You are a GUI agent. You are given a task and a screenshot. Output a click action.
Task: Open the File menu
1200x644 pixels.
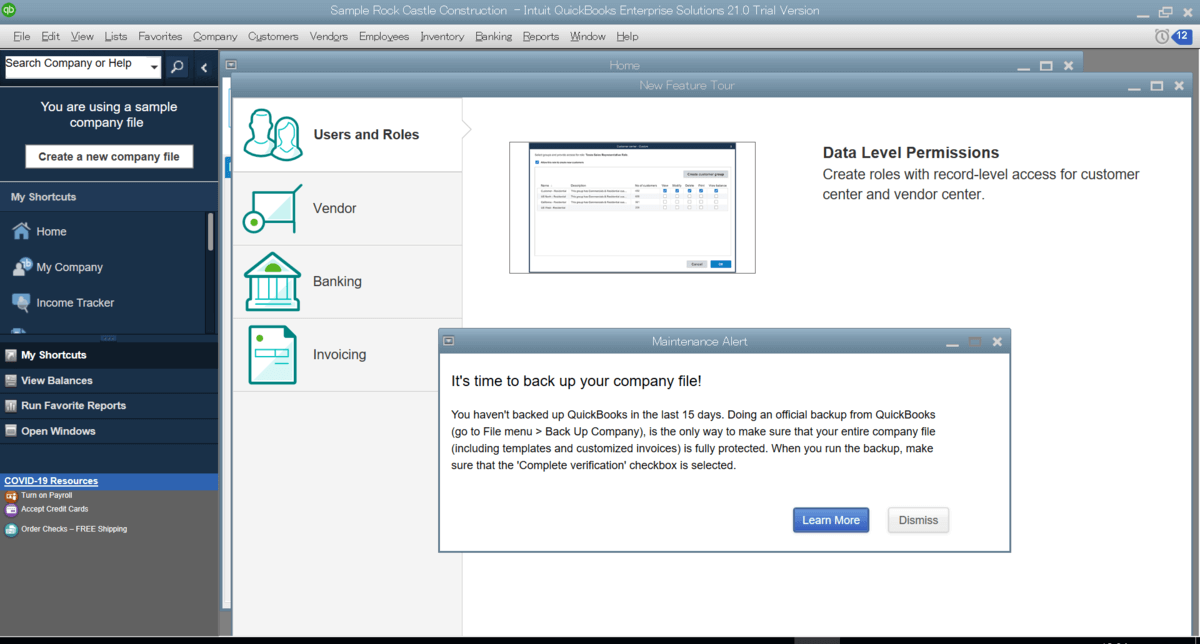pyautogui.click(x=22, y=36)
